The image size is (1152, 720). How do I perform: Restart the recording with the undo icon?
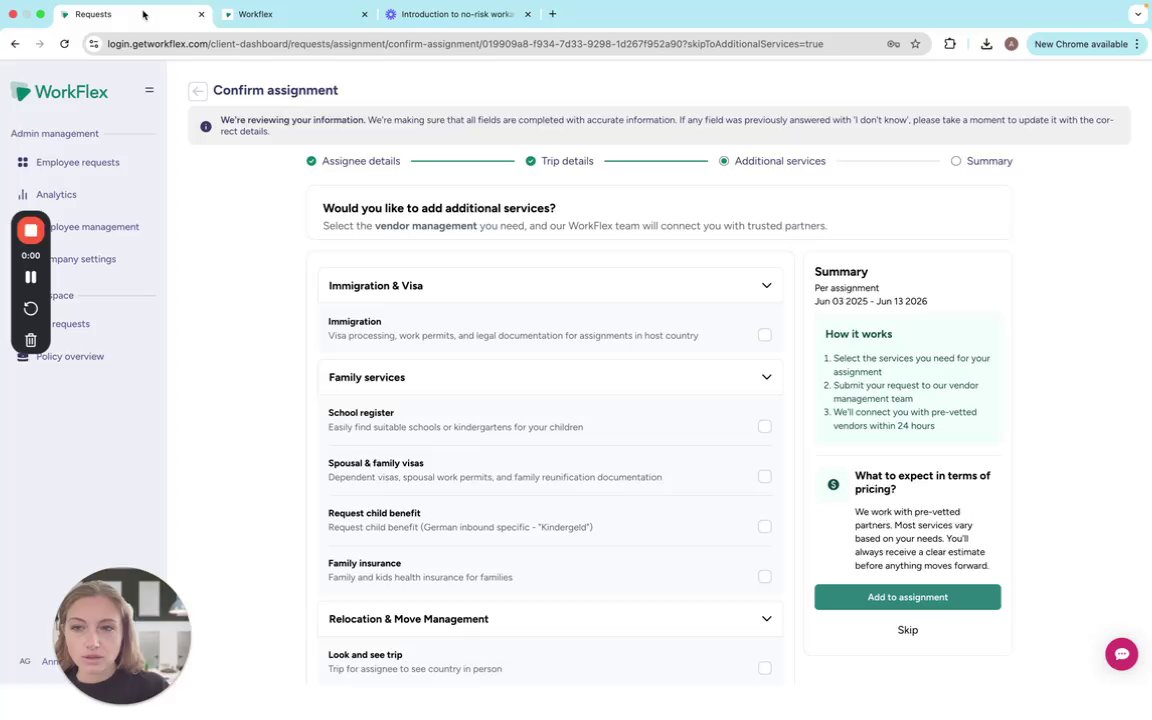tap(31, 308)
